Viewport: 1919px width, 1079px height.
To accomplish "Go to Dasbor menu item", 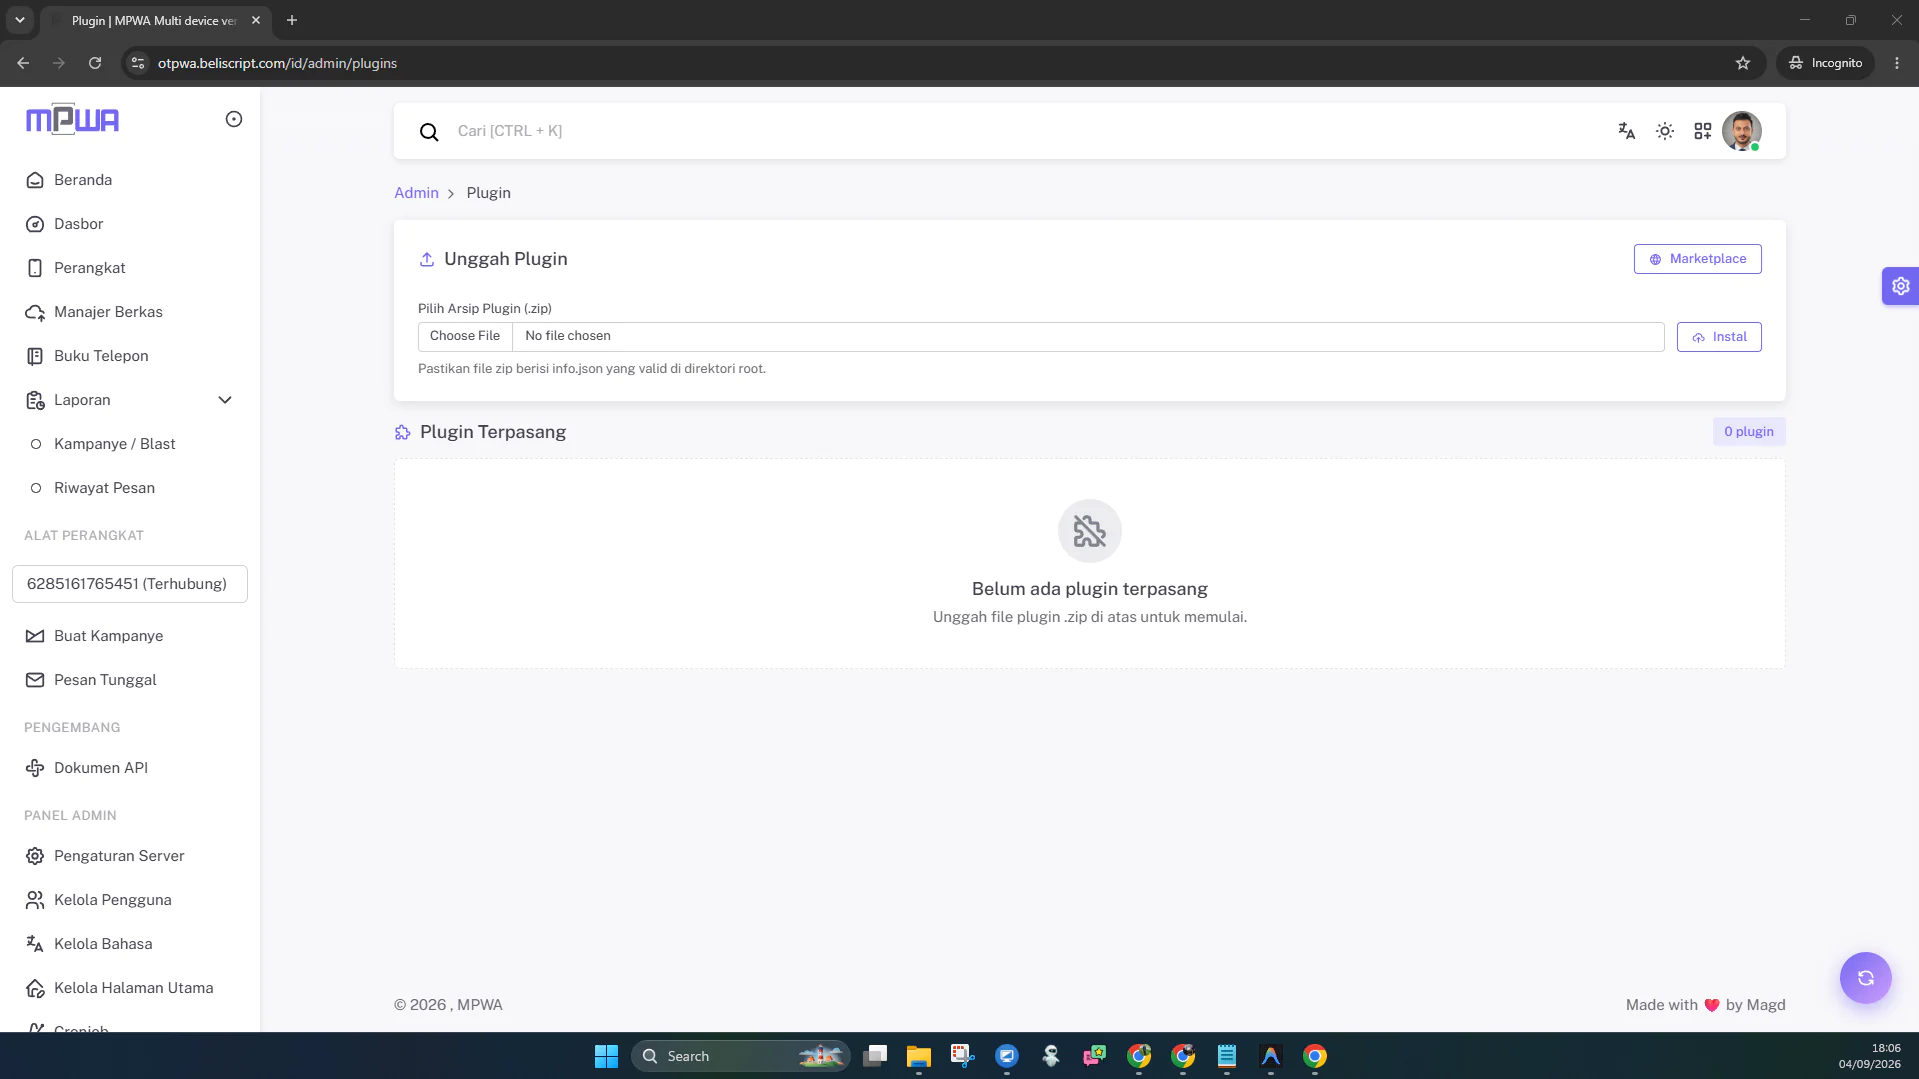I will pyautogui.click(x=130, y=224).
